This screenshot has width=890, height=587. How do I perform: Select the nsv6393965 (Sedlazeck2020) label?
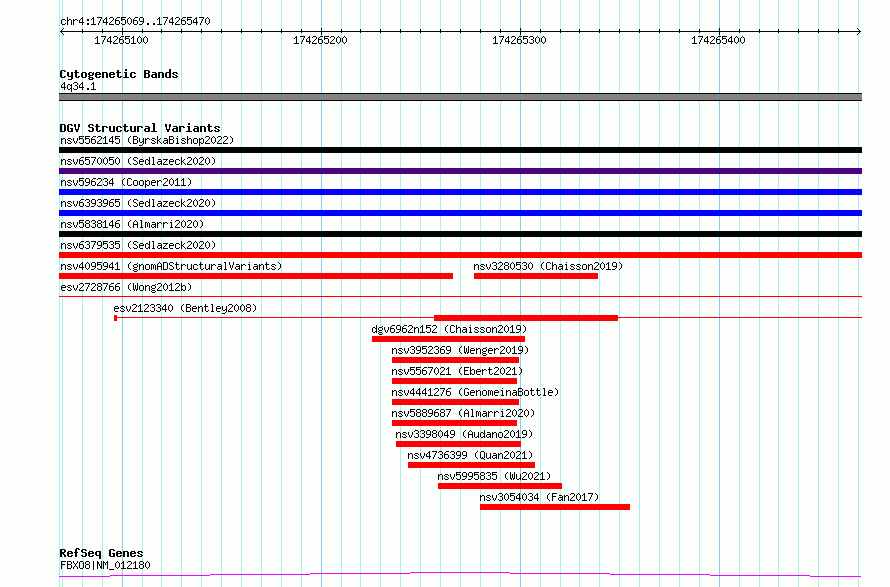click(138, 203)
